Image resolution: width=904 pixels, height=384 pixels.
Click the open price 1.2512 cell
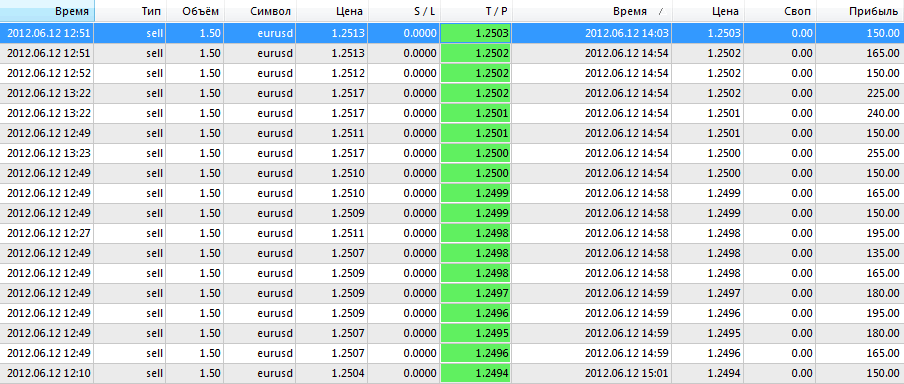pyautogui.click(x=332, y=74)
